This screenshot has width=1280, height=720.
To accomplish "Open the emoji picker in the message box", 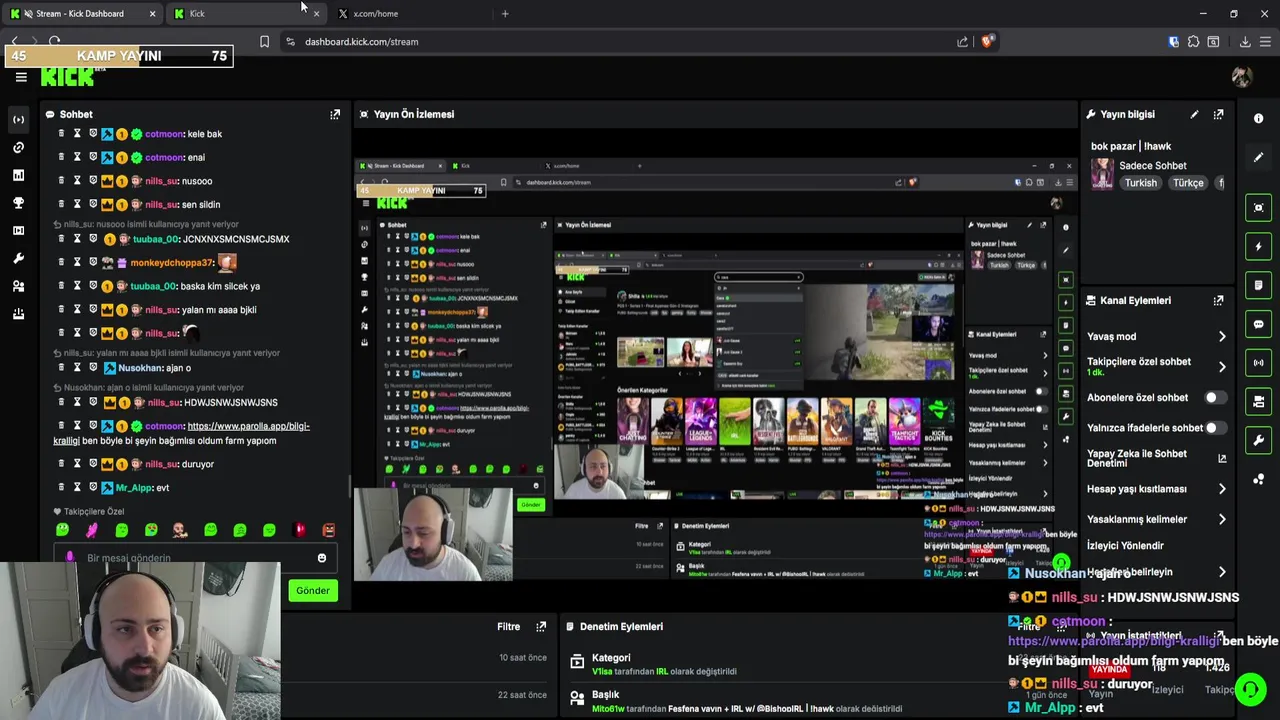I will click(321, 558).
